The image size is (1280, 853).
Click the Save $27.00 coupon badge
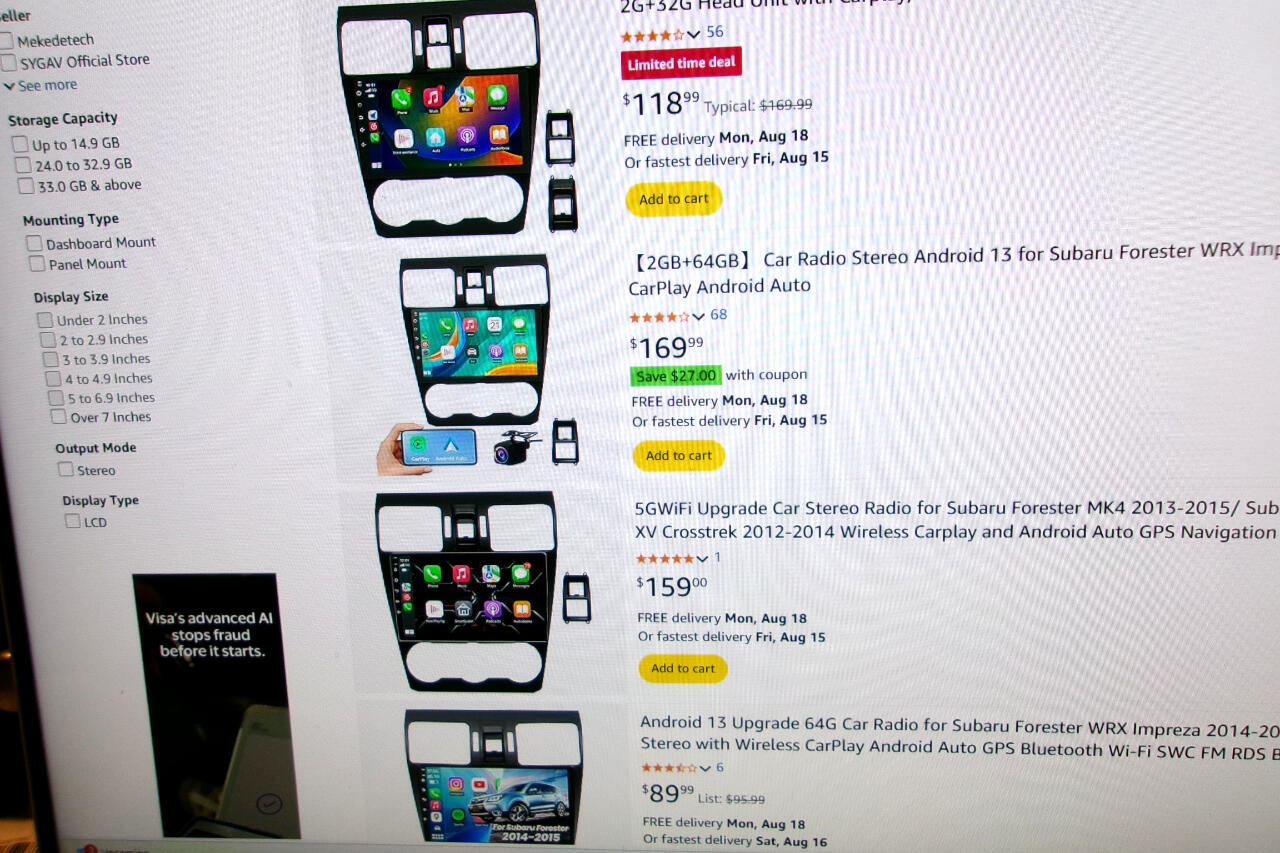676,376
